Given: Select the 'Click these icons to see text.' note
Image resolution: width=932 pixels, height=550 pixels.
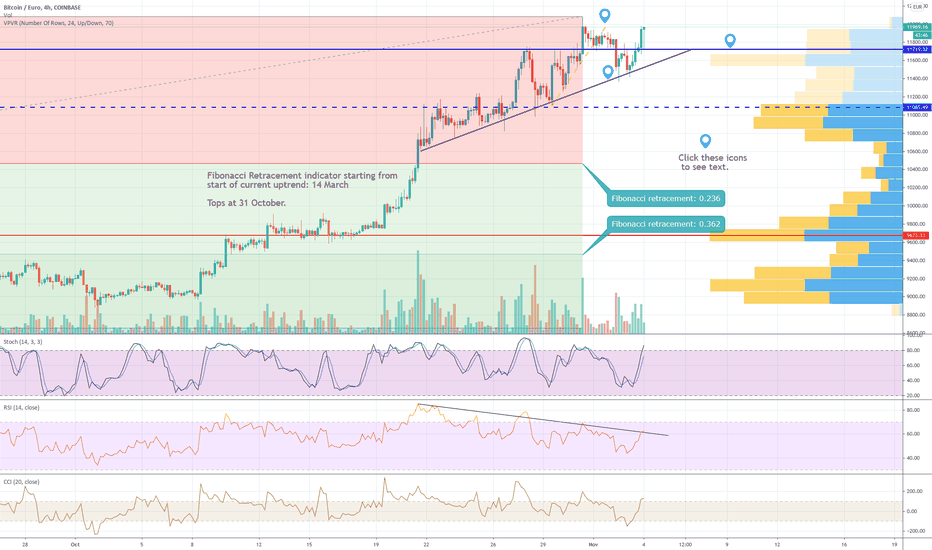Looking at the screenshot, I should (712, 162).
